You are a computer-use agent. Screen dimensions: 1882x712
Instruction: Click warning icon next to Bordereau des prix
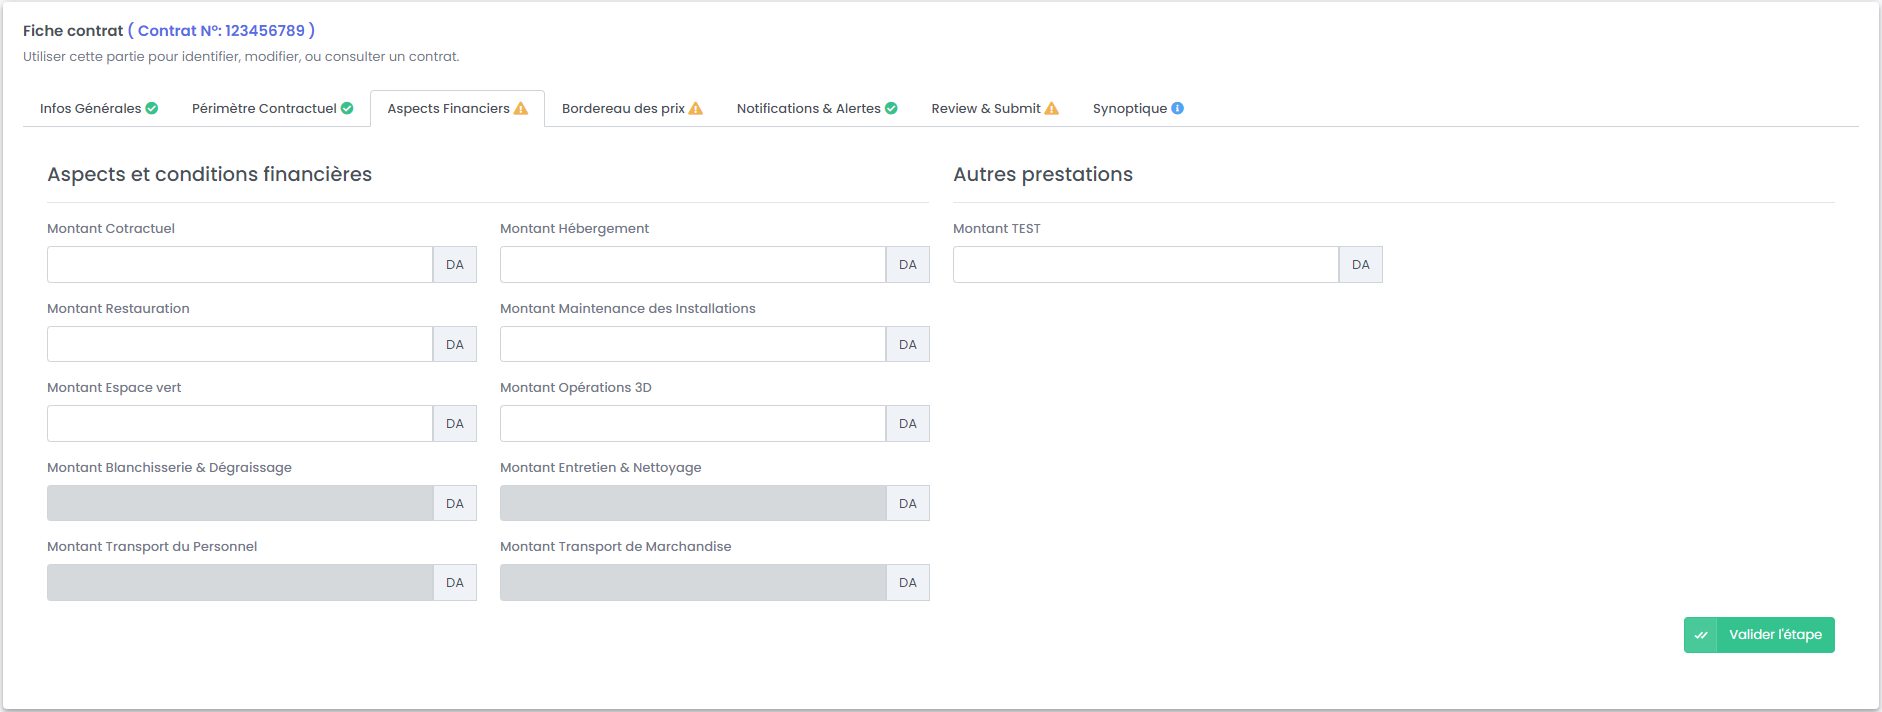[696, 108]
